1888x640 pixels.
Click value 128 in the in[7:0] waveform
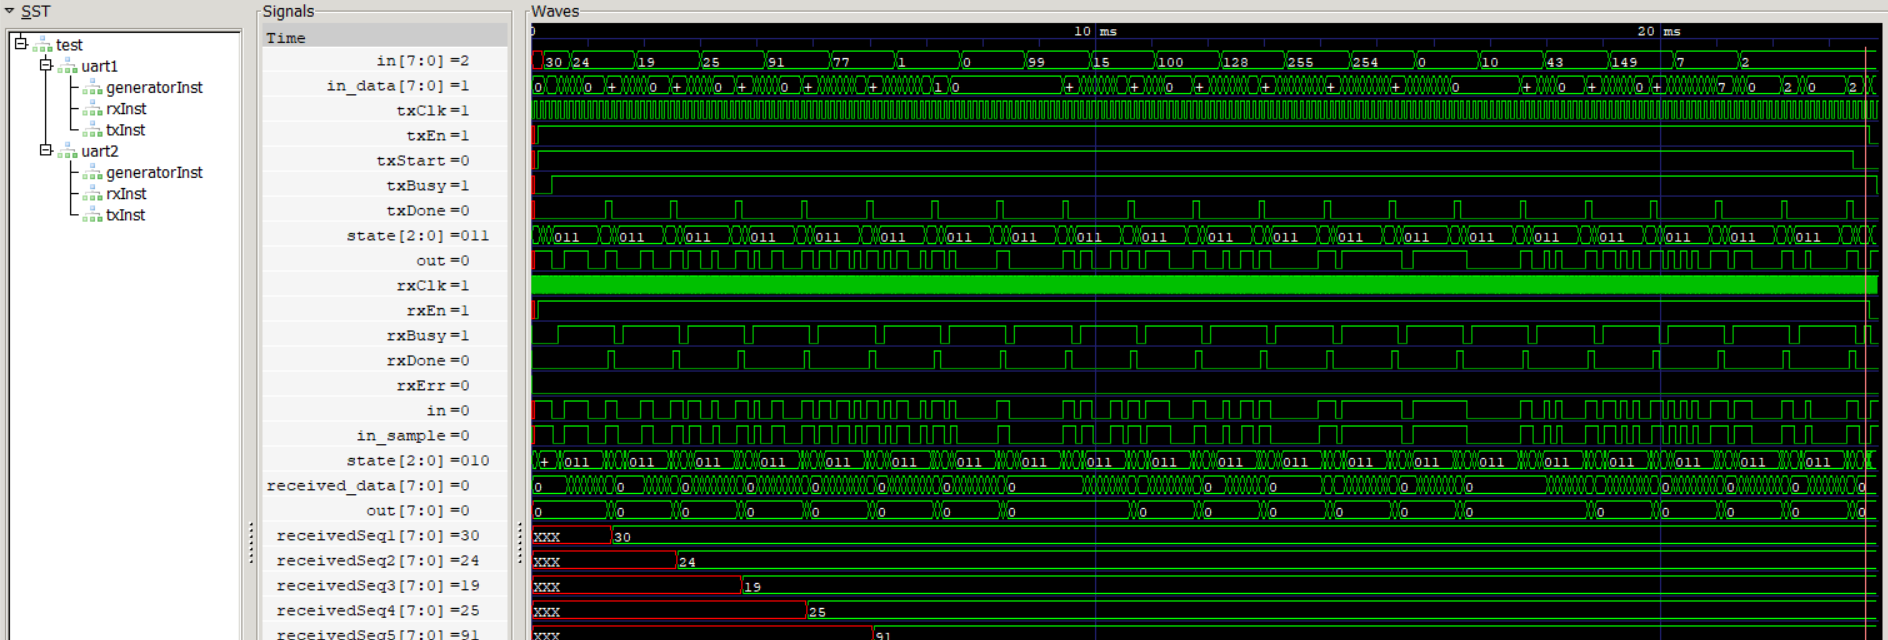(x=1235, y=62)
